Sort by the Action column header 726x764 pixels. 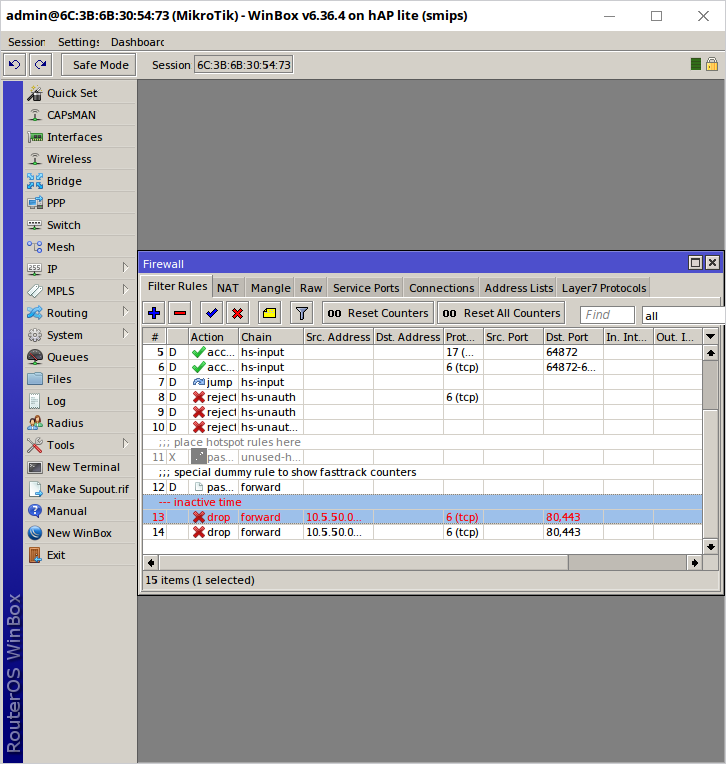point(213,337)
